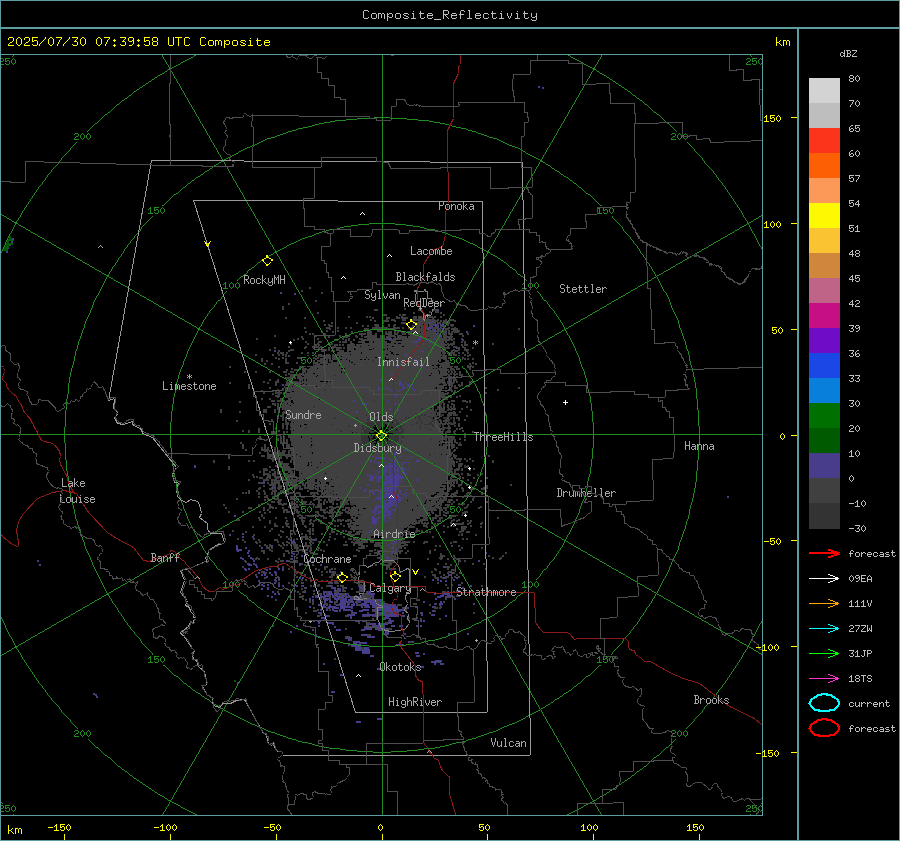Click the red forecast arrow in legend
This screenshot has width=900, height=841.
(x=824, y=553)
